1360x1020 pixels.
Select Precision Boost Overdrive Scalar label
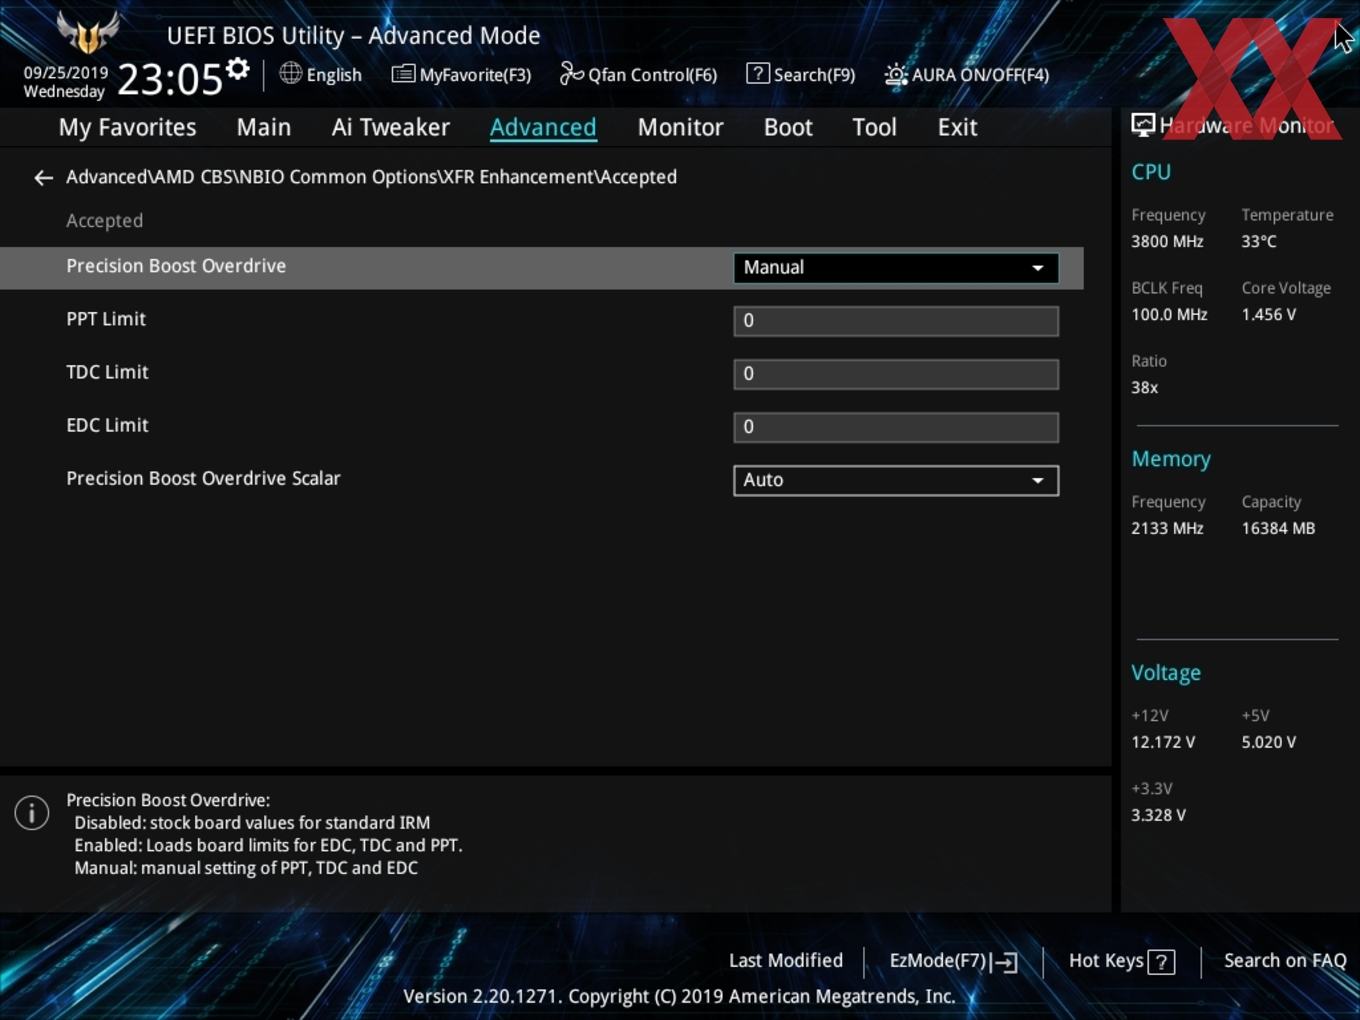[203, 478]
